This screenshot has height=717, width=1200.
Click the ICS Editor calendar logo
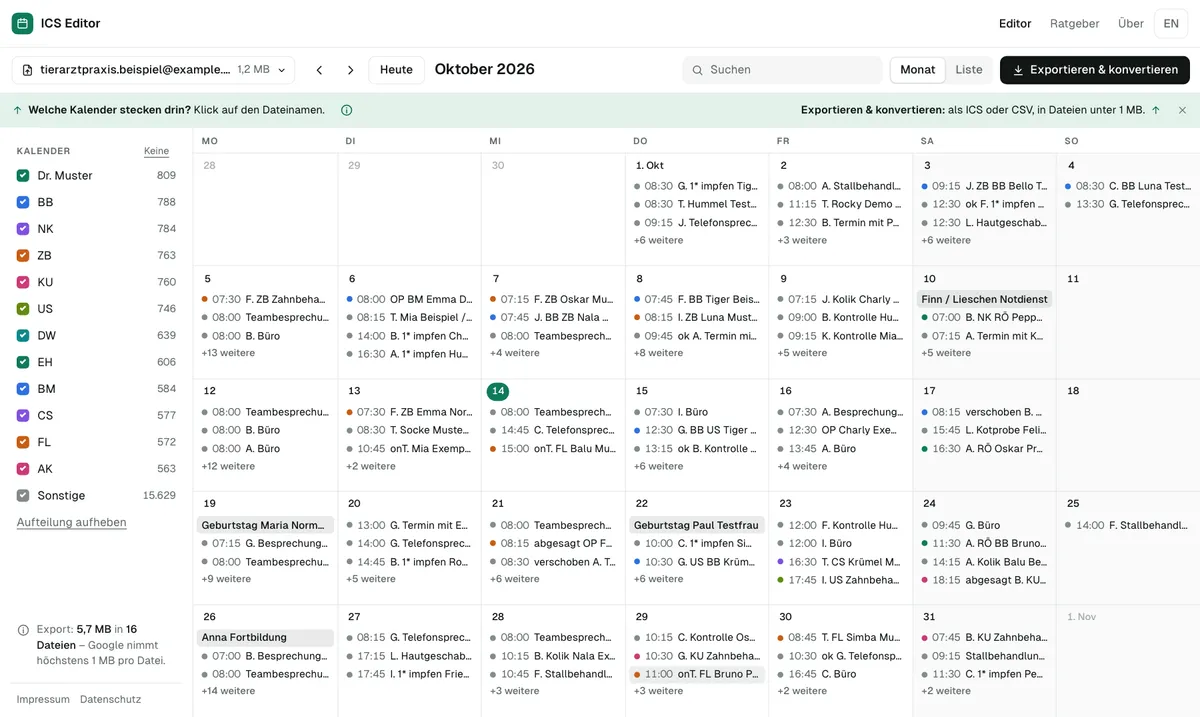22,23
